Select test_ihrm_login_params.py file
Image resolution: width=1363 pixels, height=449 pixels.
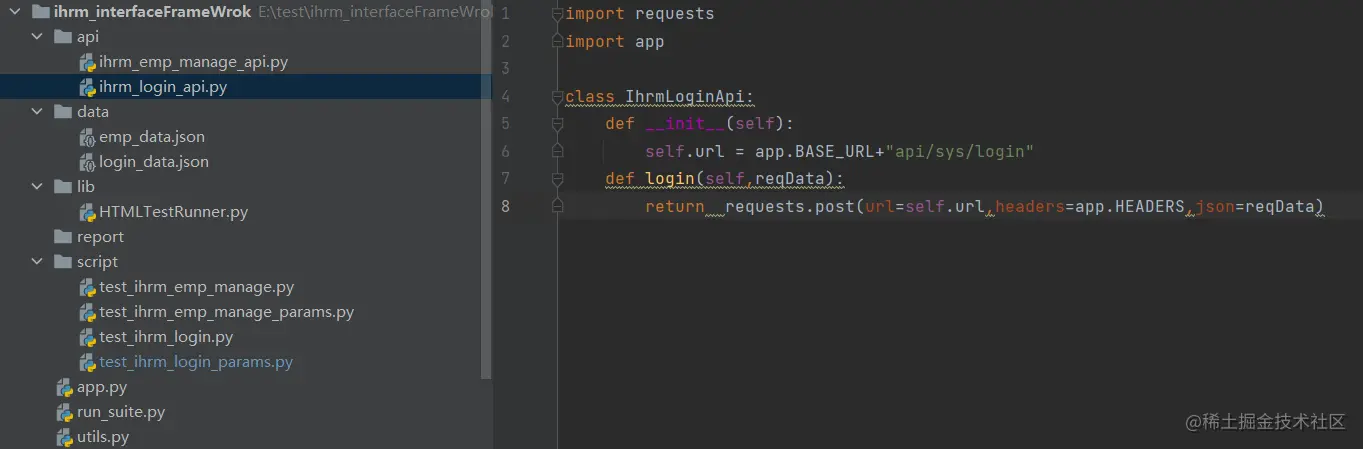pos(196,362)
